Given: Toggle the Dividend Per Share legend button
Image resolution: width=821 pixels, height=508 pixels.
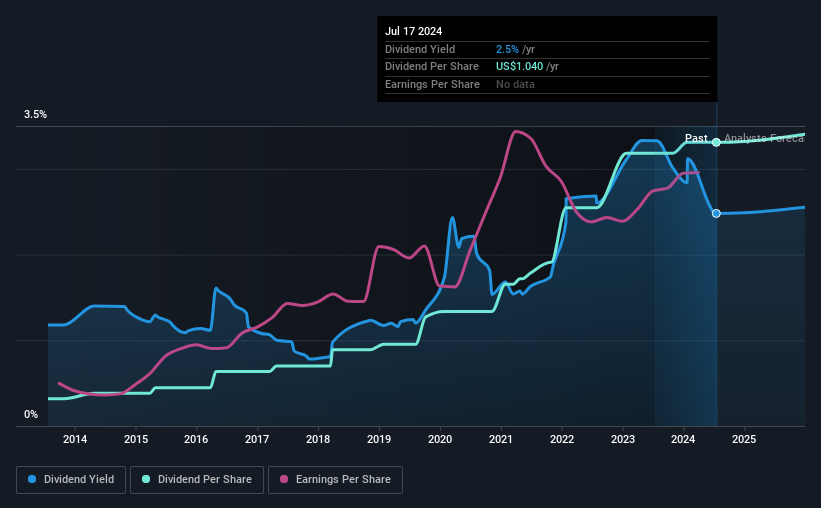Looking at the screenshot, I should click(197, 480).
